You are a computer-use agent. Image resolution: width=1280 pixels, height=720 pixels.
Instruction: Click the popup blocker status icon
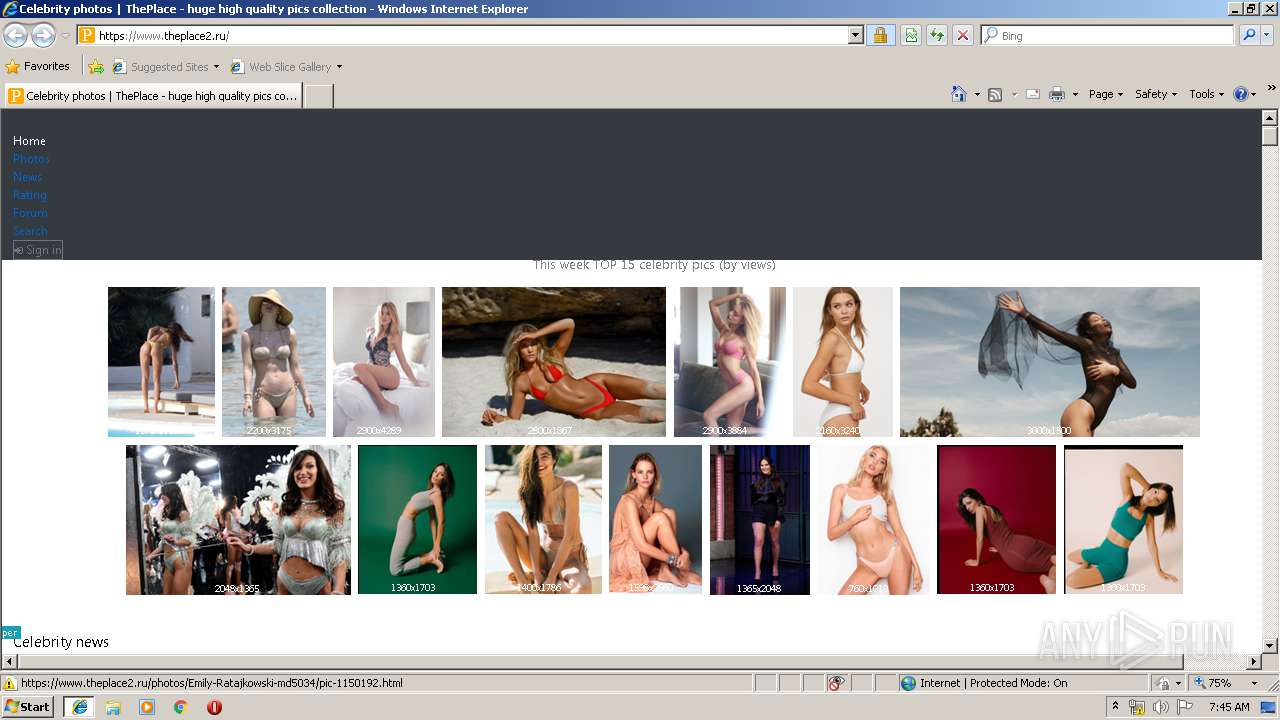click(836, 683)
